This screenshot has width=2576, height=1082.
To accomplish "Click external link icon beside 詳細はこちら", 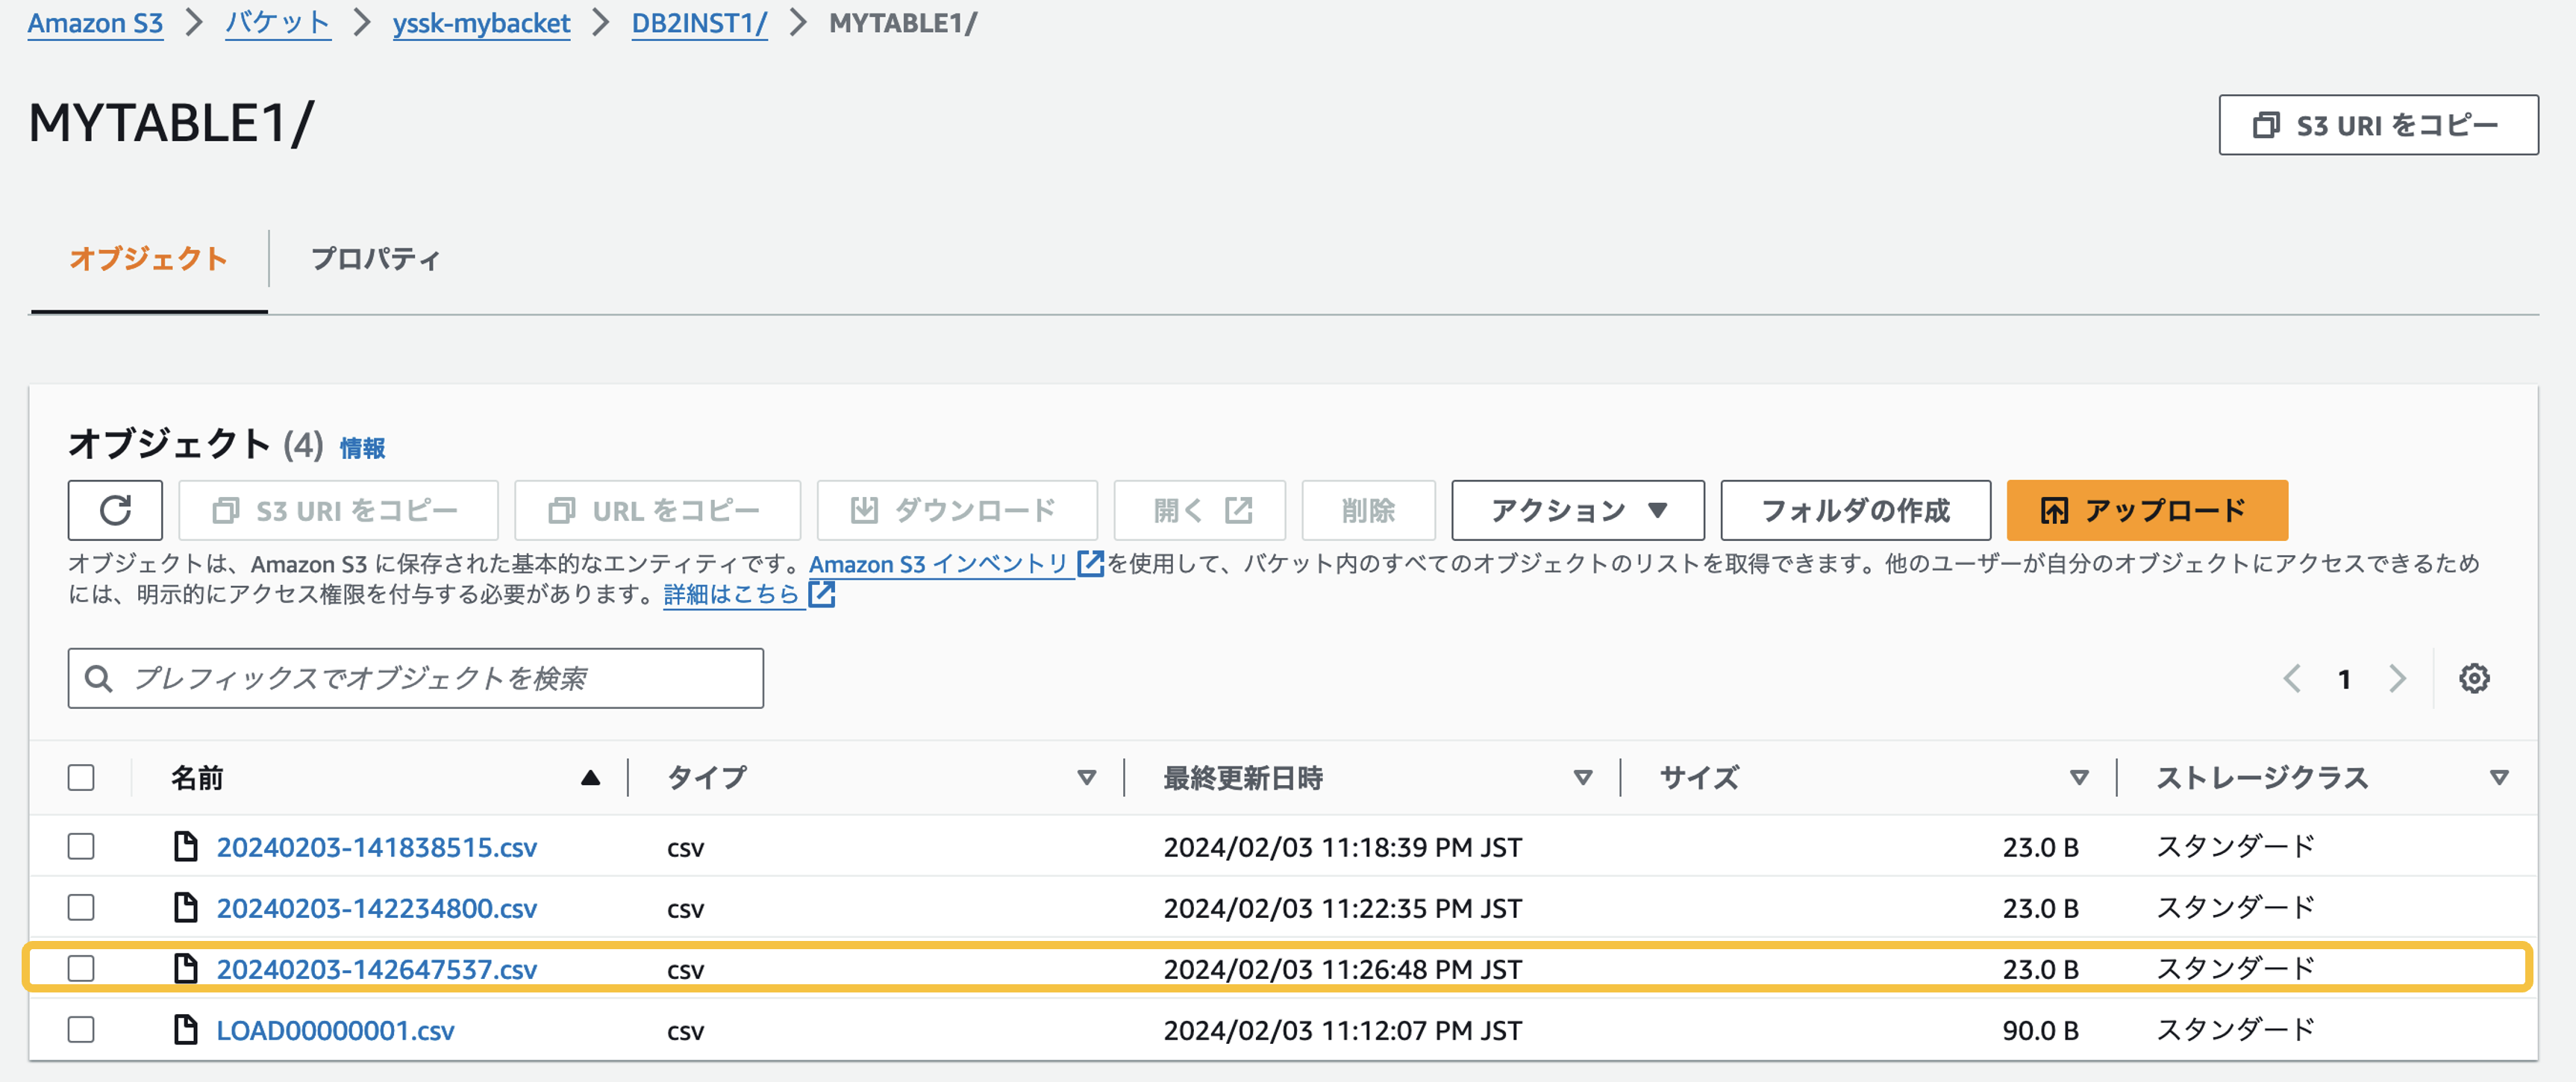I will [x=821, y=595].
